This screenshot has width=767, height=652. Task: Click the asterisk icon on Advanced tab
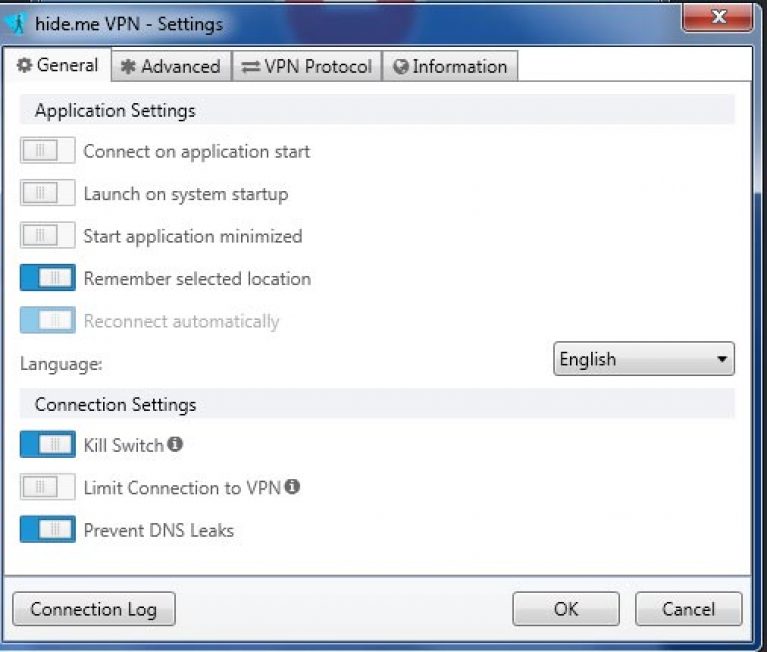coord(128,67)
